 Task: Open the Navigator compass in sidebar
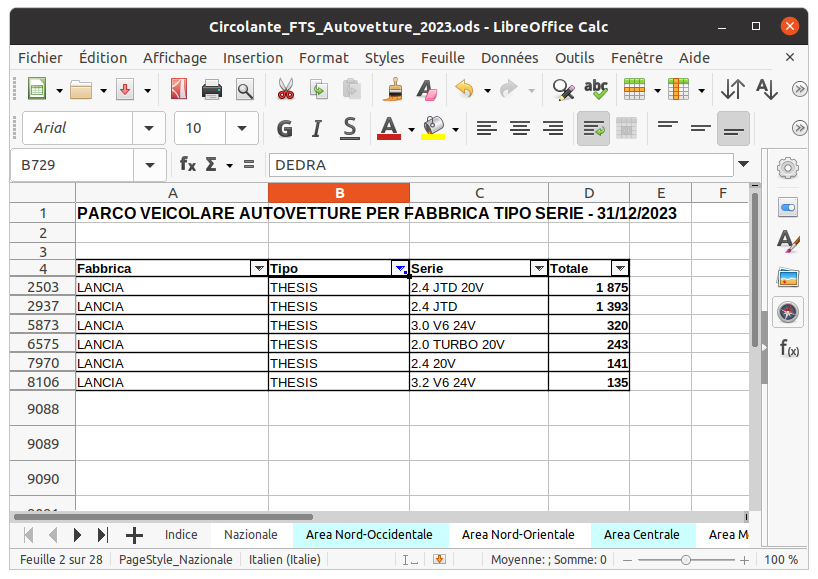[788, 312]
